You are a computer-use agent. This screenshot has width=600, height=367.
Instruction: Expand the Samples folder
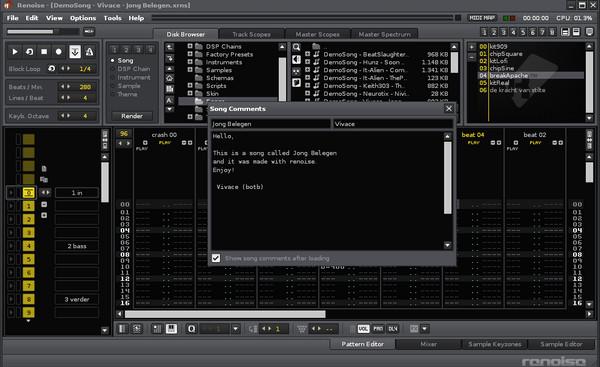click(190, 70)
